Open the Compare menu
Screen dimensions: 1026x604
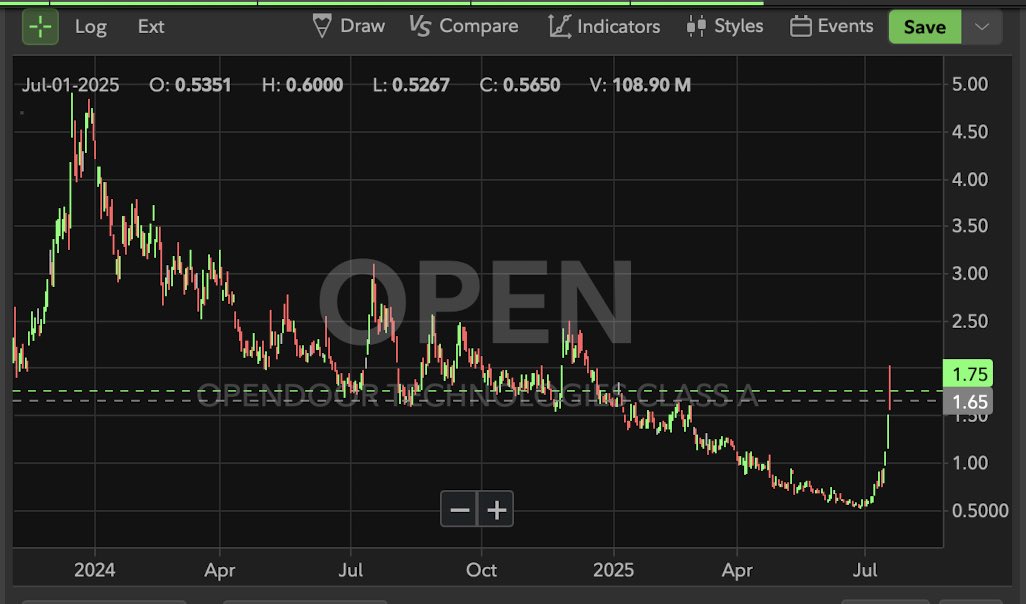[x=464, y=26]
